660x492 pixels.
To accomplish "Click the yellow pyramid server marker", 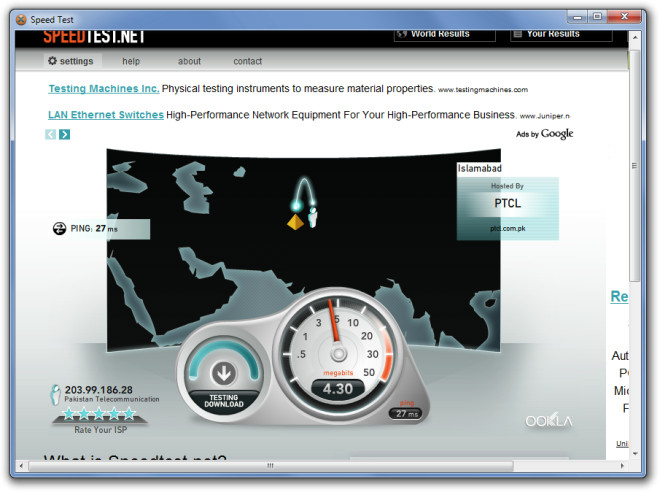I will (x=295, y=222).
